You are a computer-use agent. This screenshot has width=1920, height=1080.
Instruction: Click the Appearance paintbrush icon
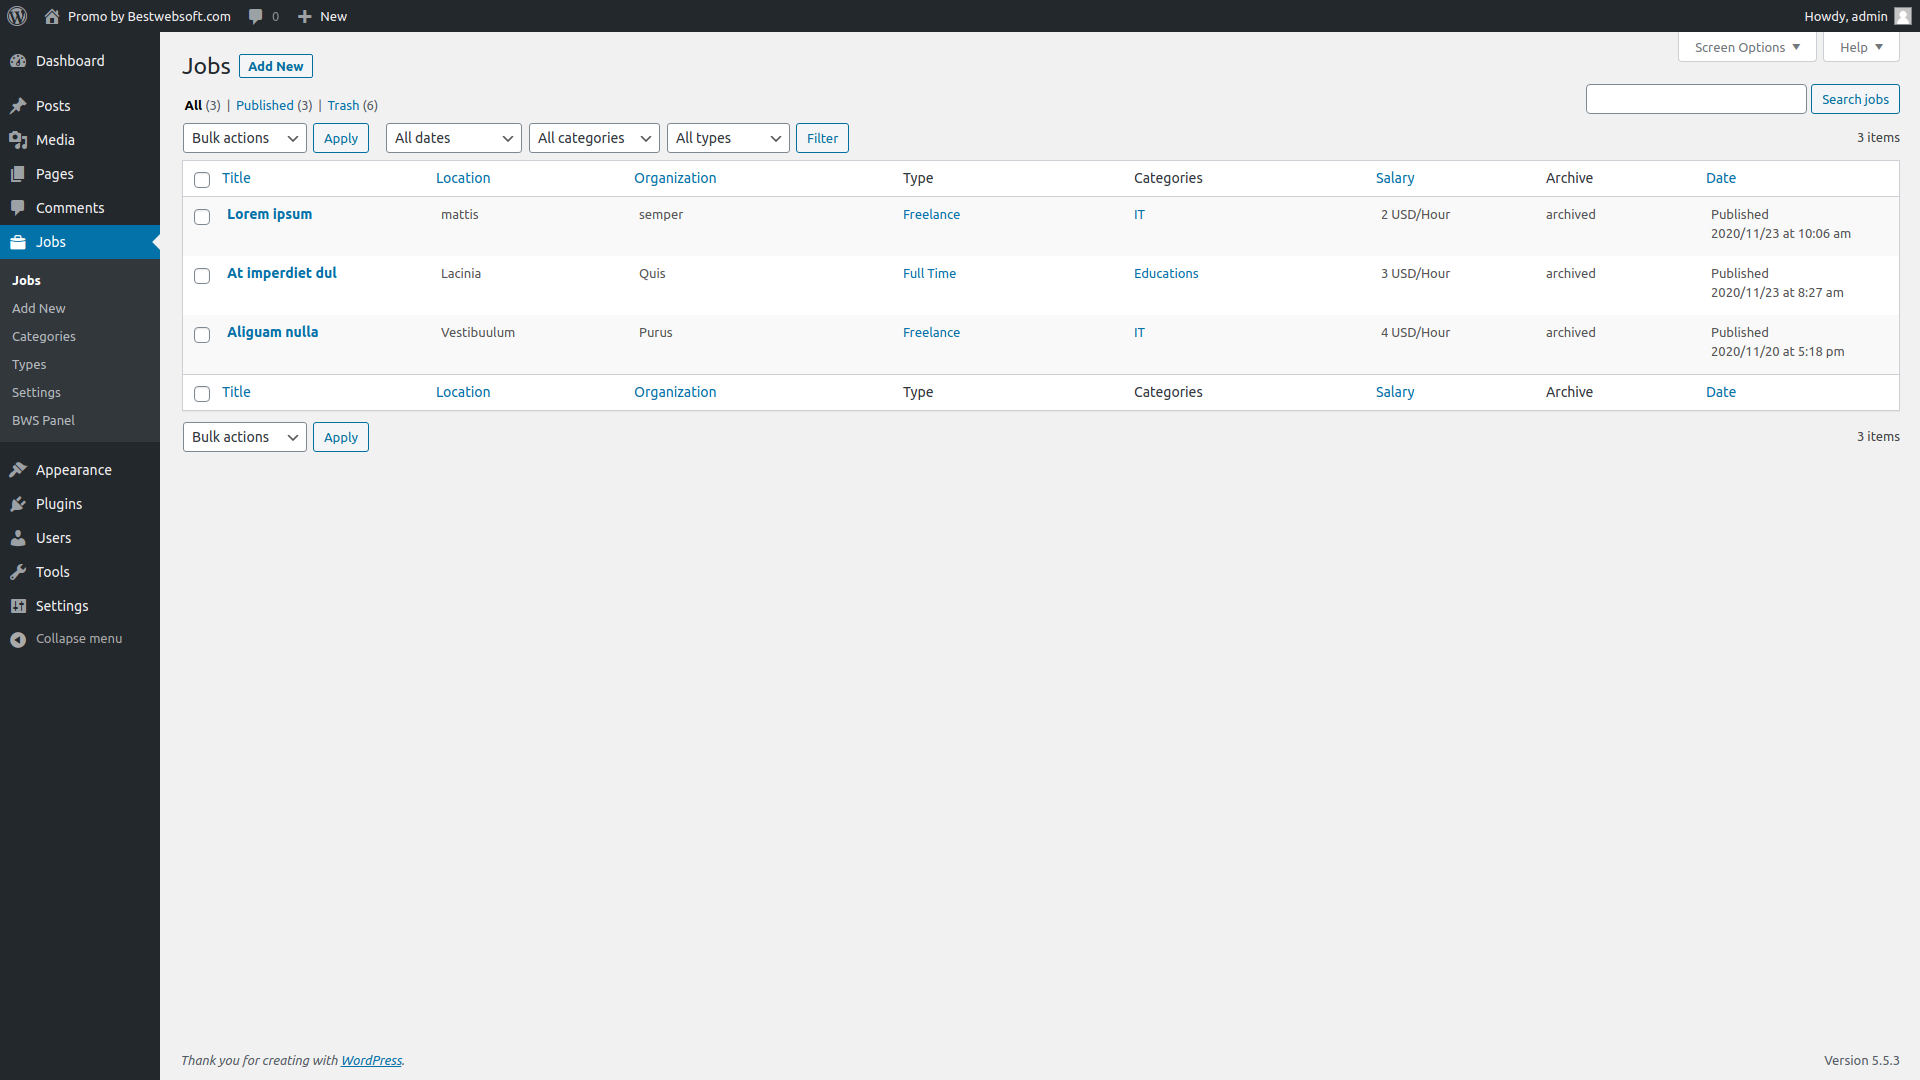click(18, 470)
